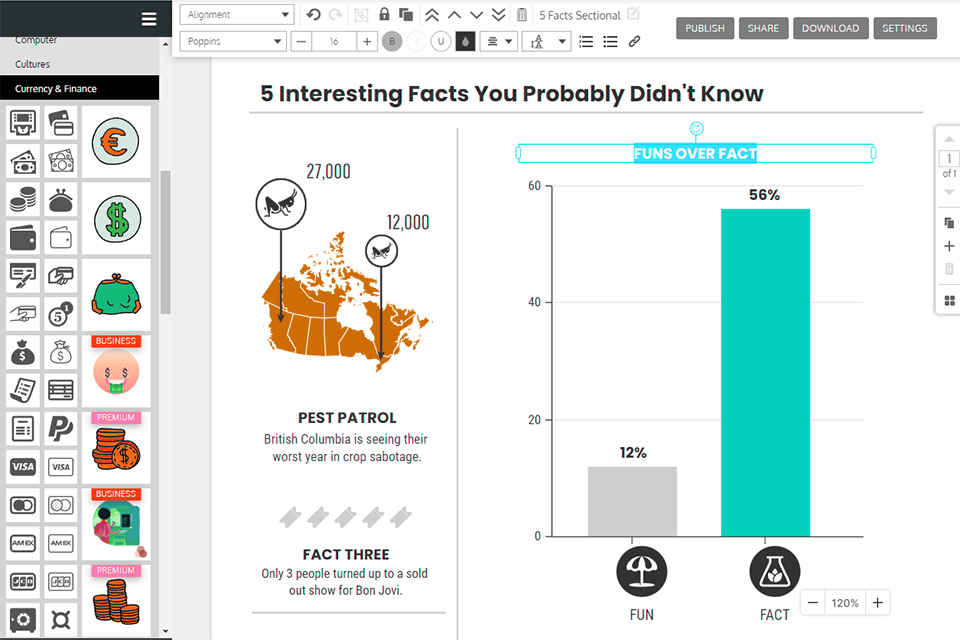Open the hamburger menu in the sidebar

click(x=149, y=19)
